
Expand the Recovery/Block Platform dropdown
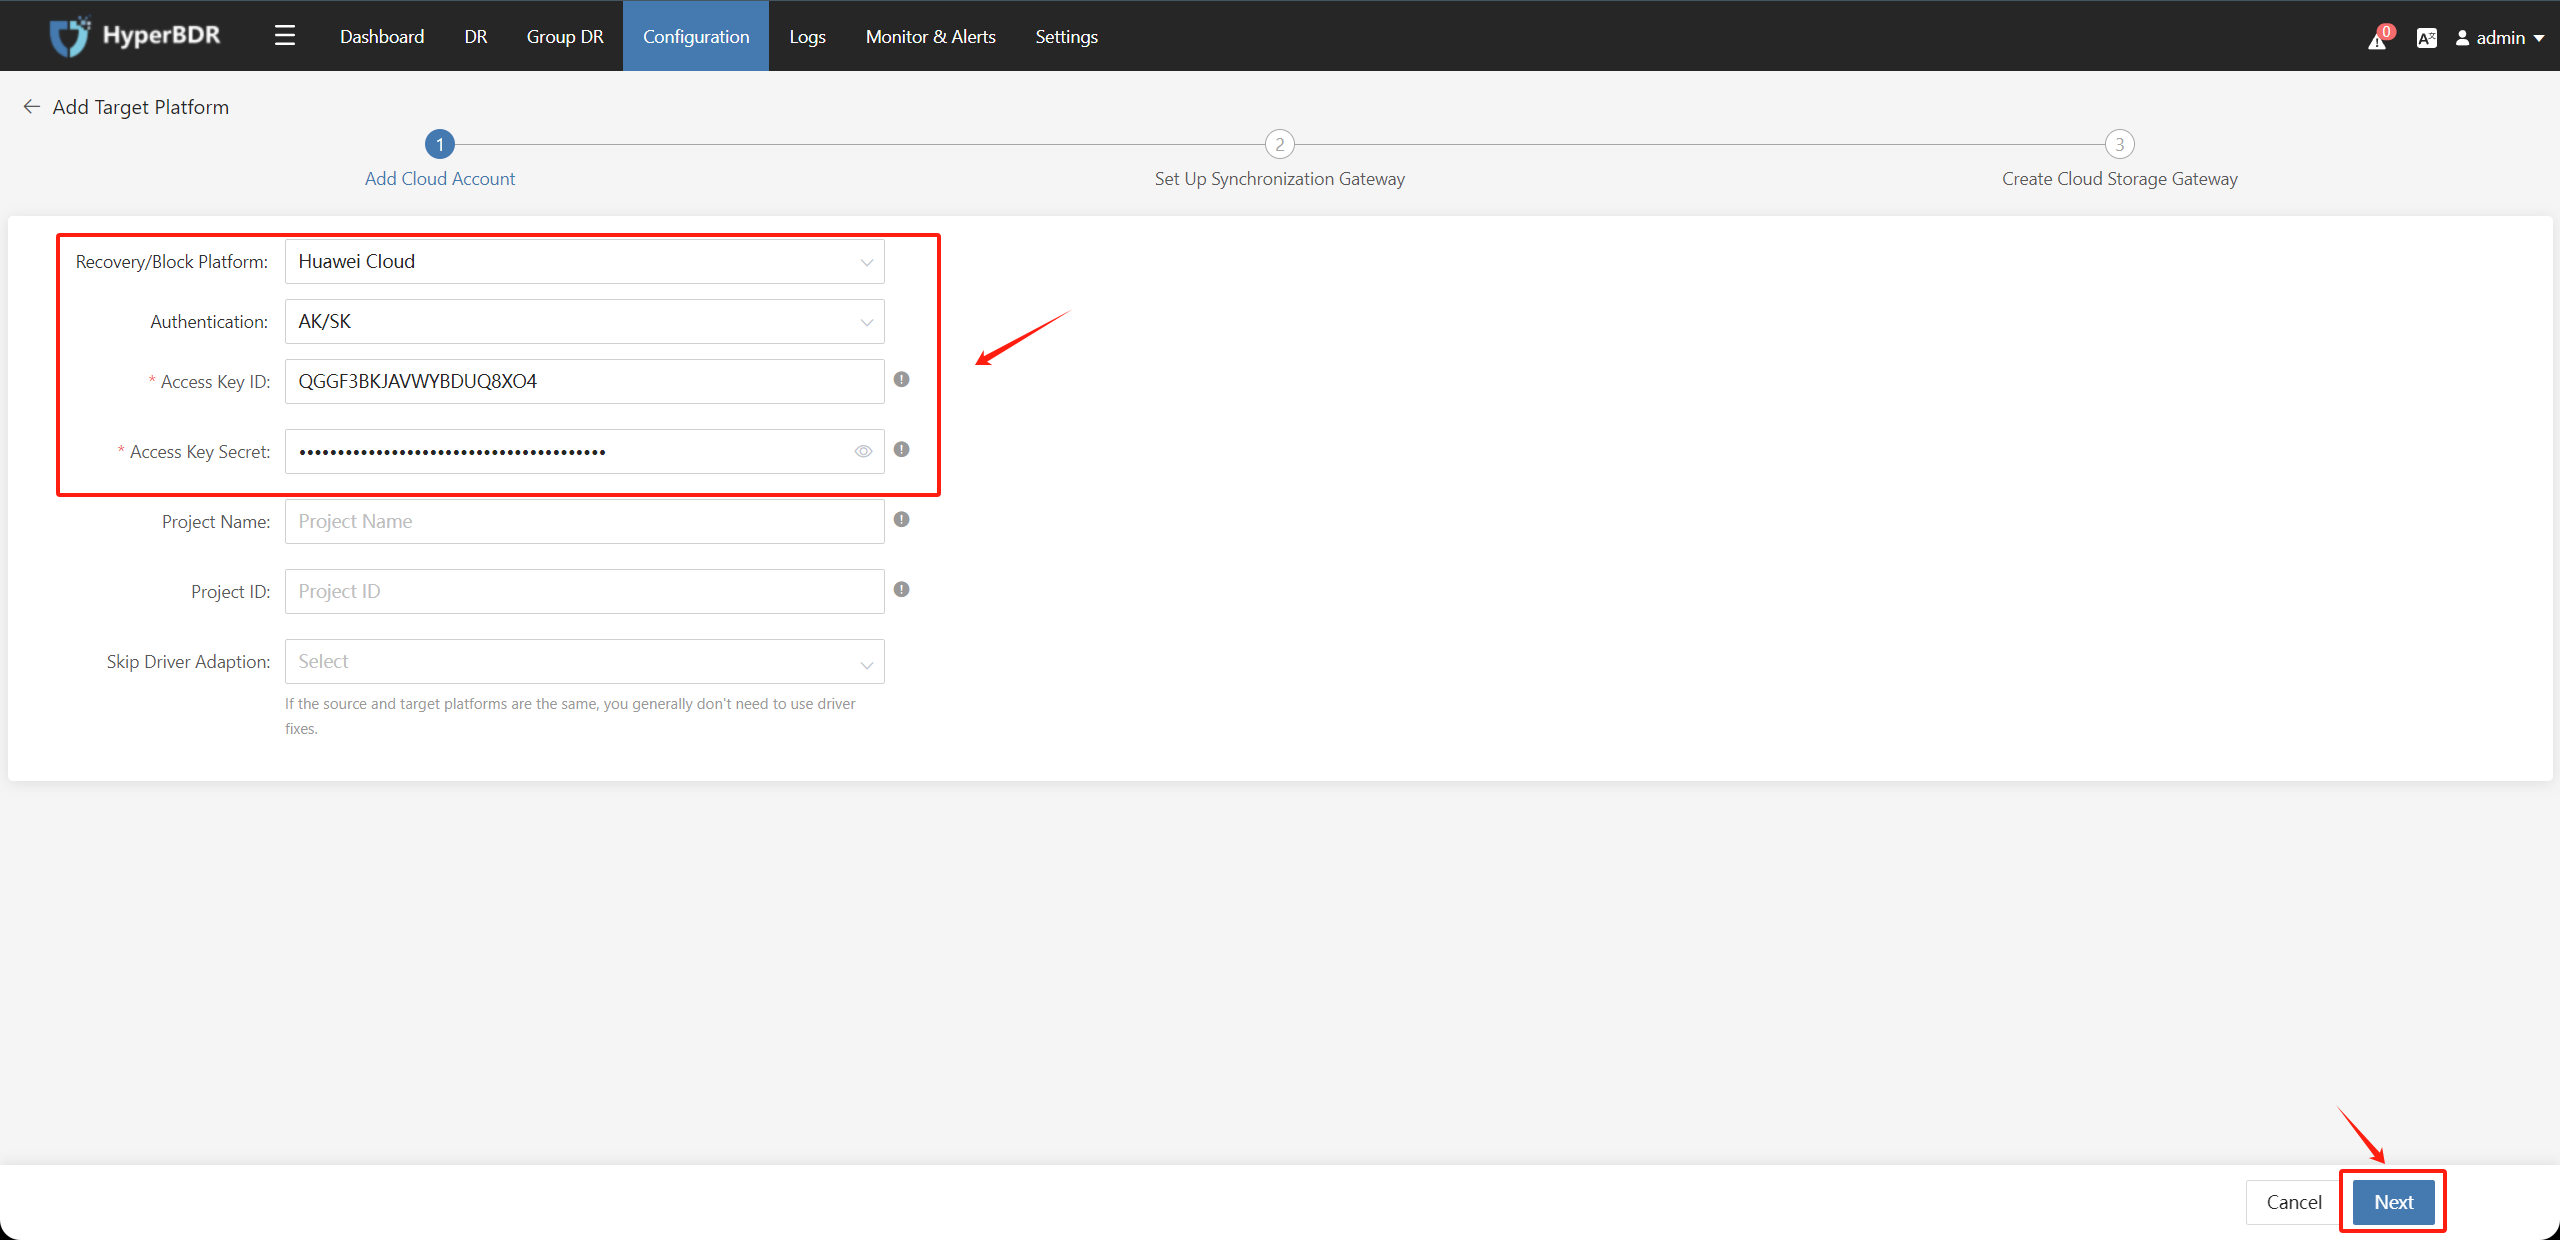click(x=584, y=262)
